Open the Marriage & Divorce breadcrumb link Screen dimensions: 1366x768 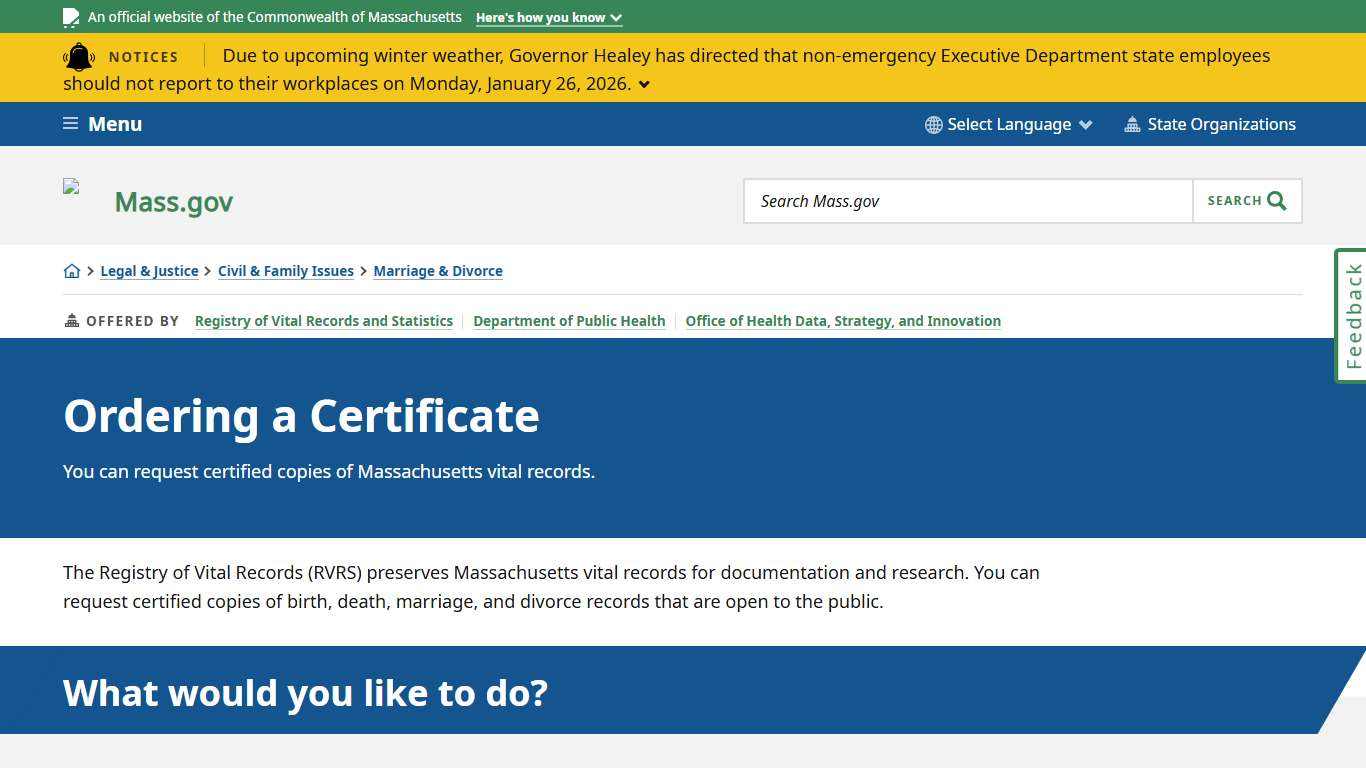438,270
